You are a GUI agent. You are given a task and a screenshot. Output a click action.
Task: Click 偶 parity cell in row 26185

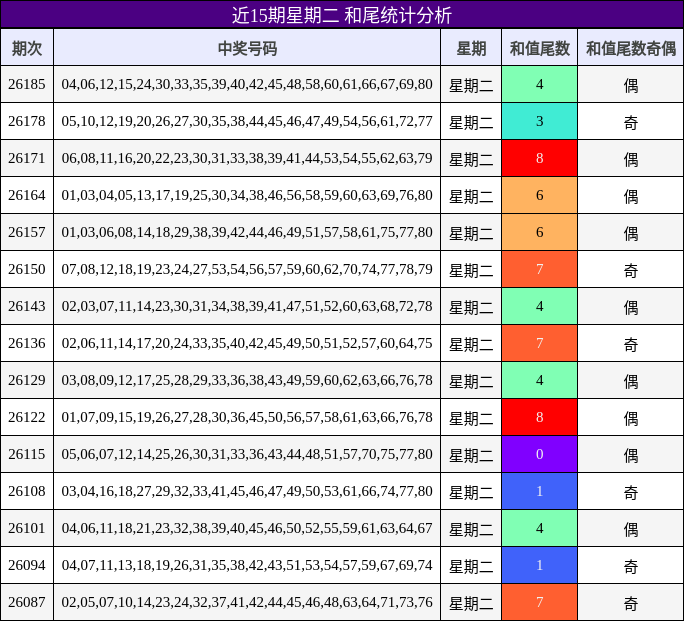631,84
